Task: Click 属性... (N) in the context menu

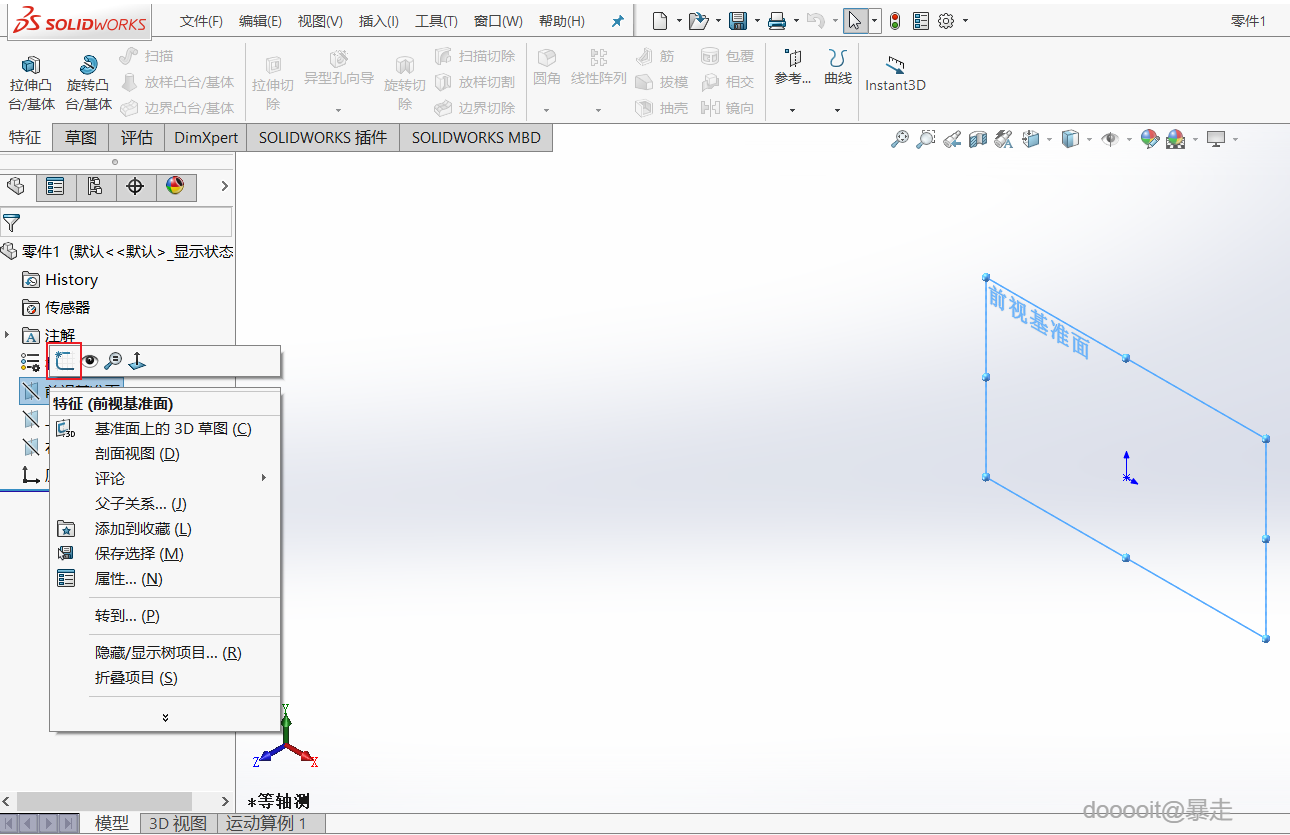Action: pyautogui.click(x=128, y=579)
